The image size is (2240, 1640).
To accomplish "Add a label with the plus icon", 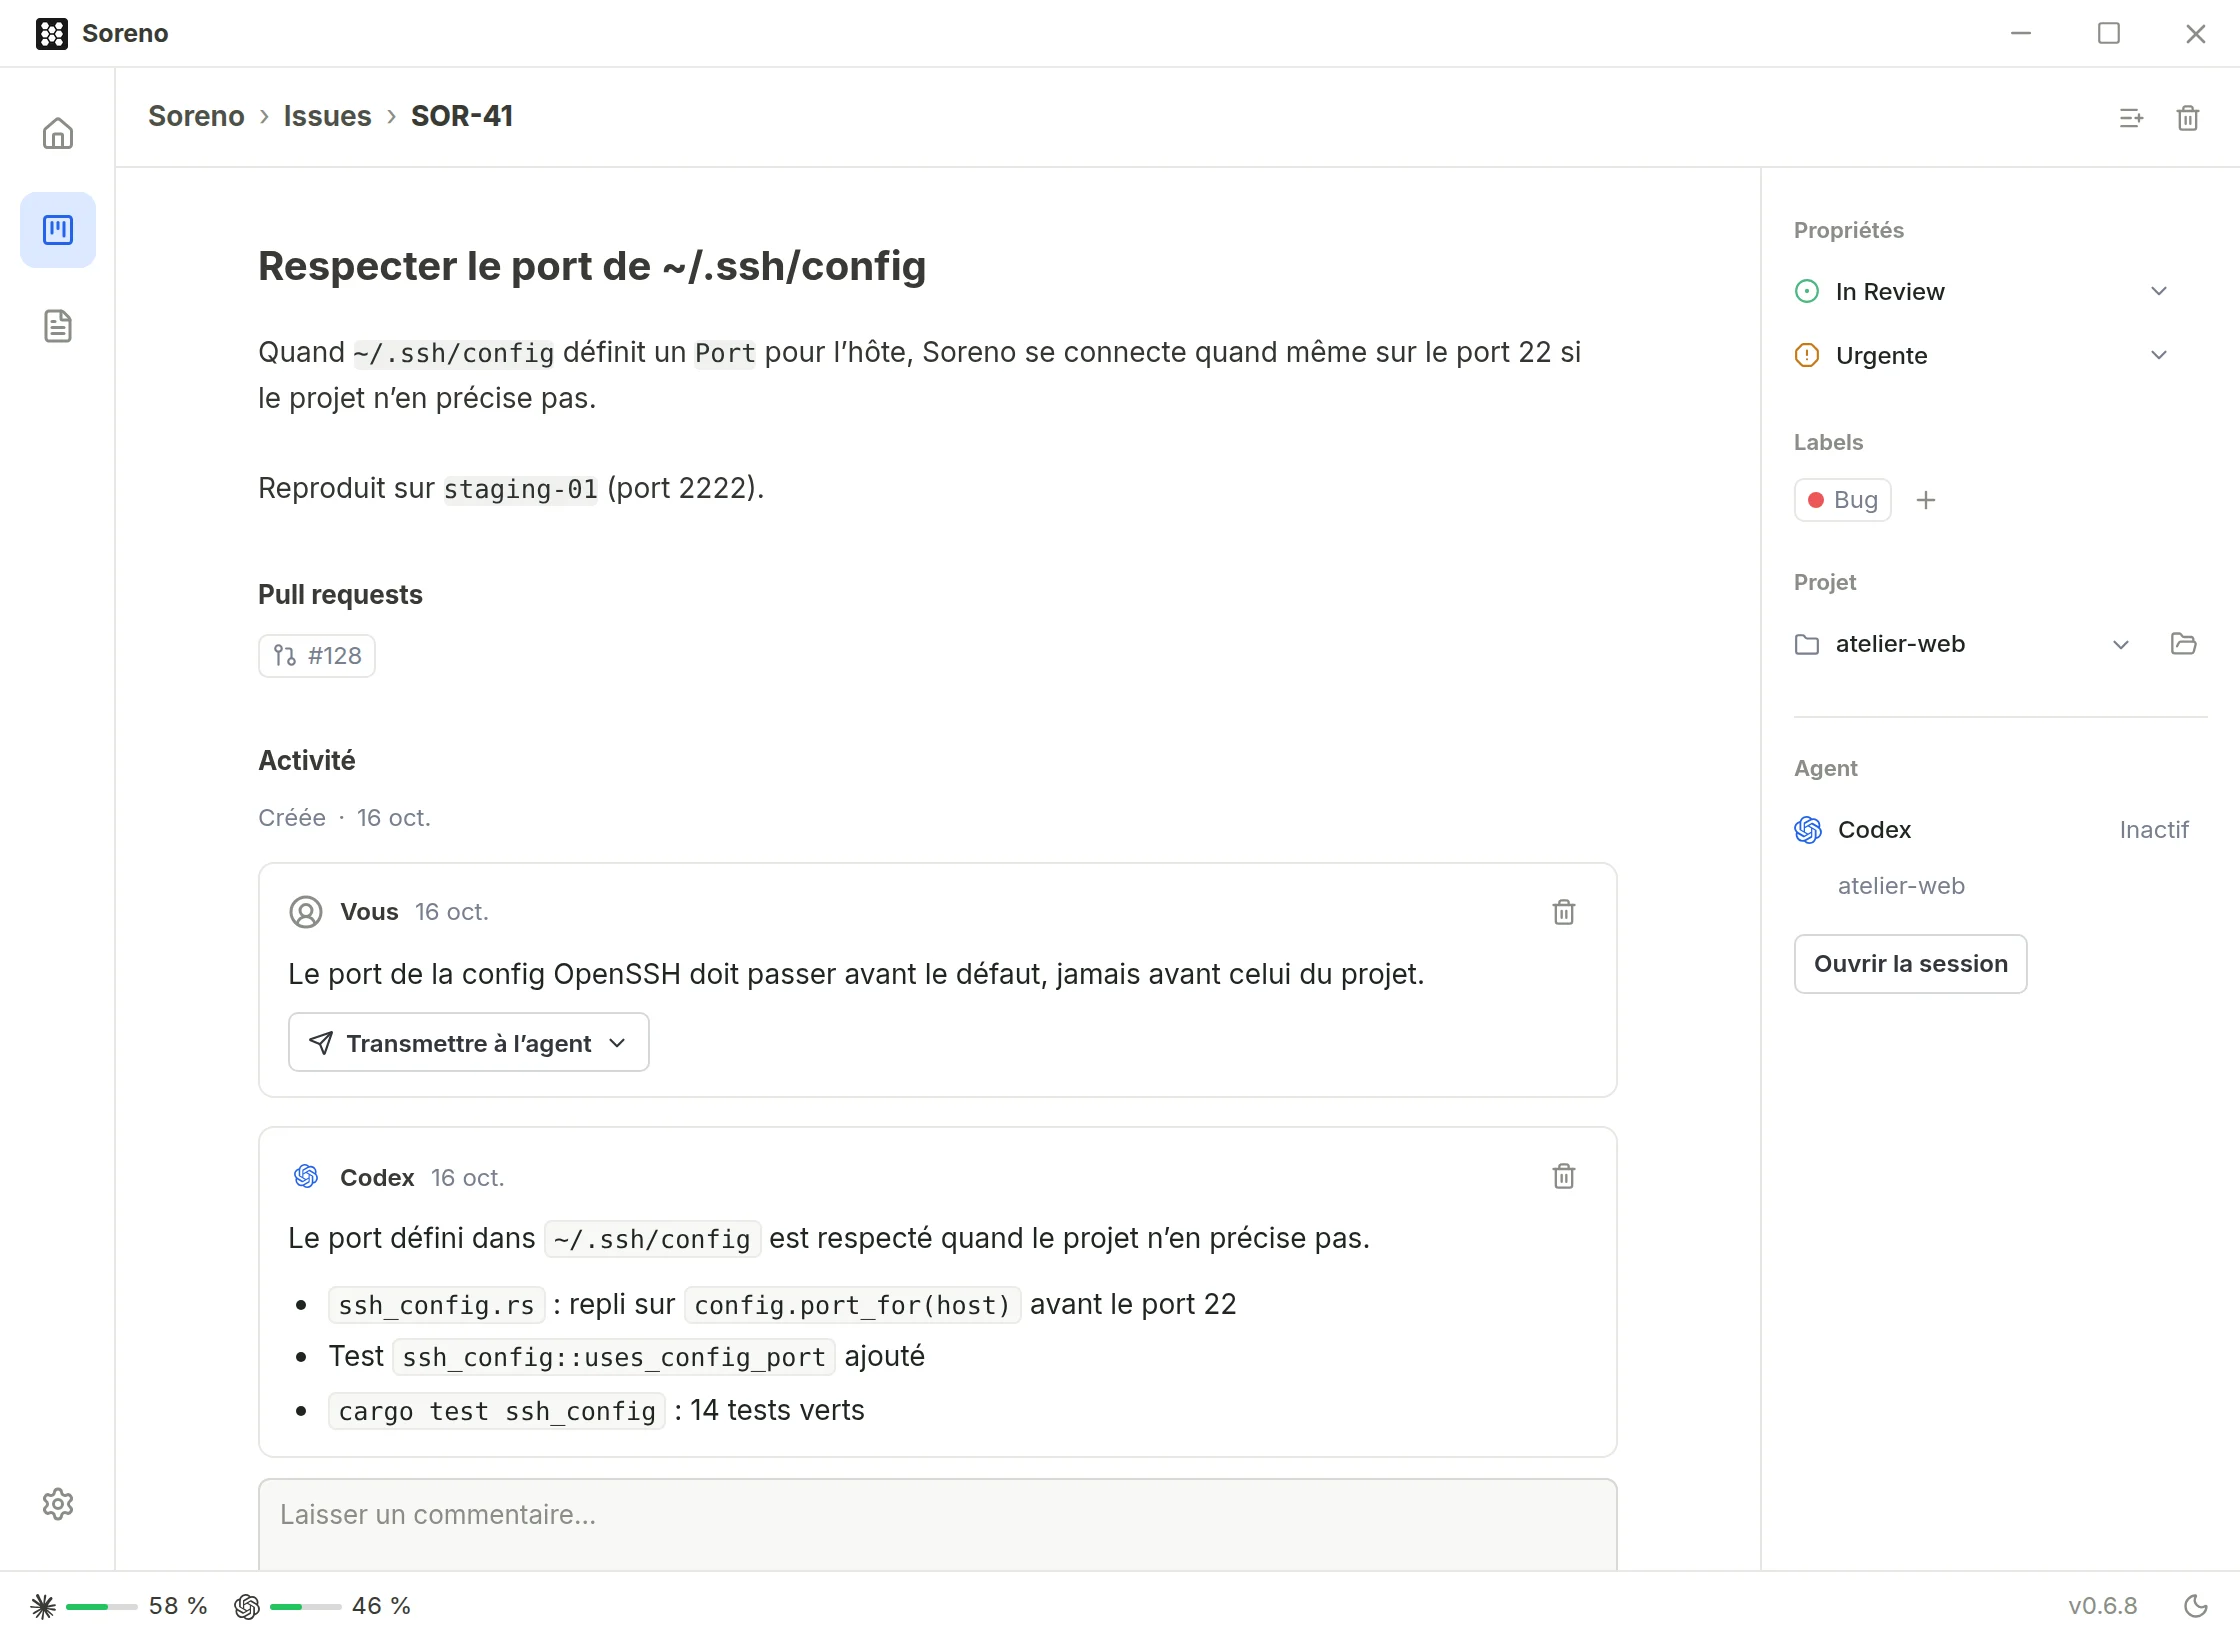I will pyautogui.click(x=1926, y=500).
